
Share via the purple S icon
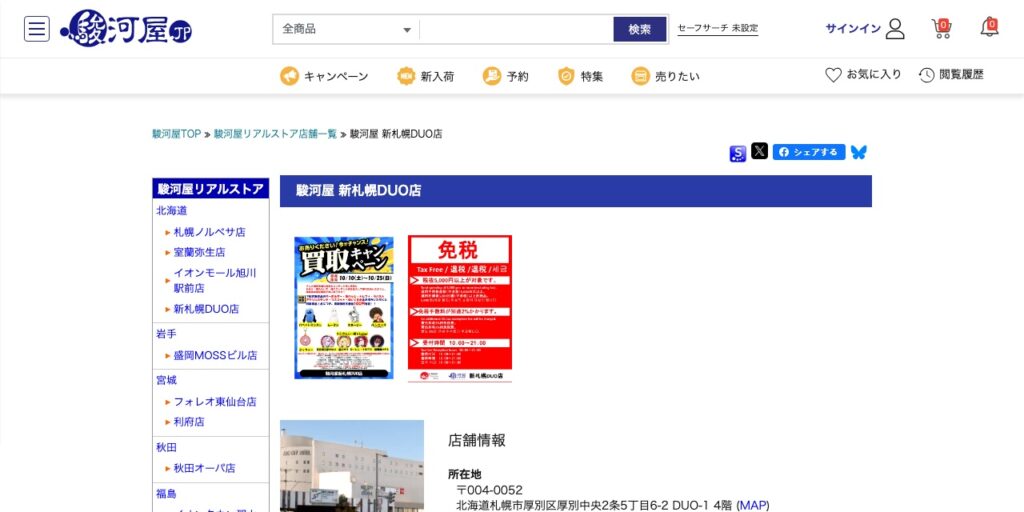(738, 153)
